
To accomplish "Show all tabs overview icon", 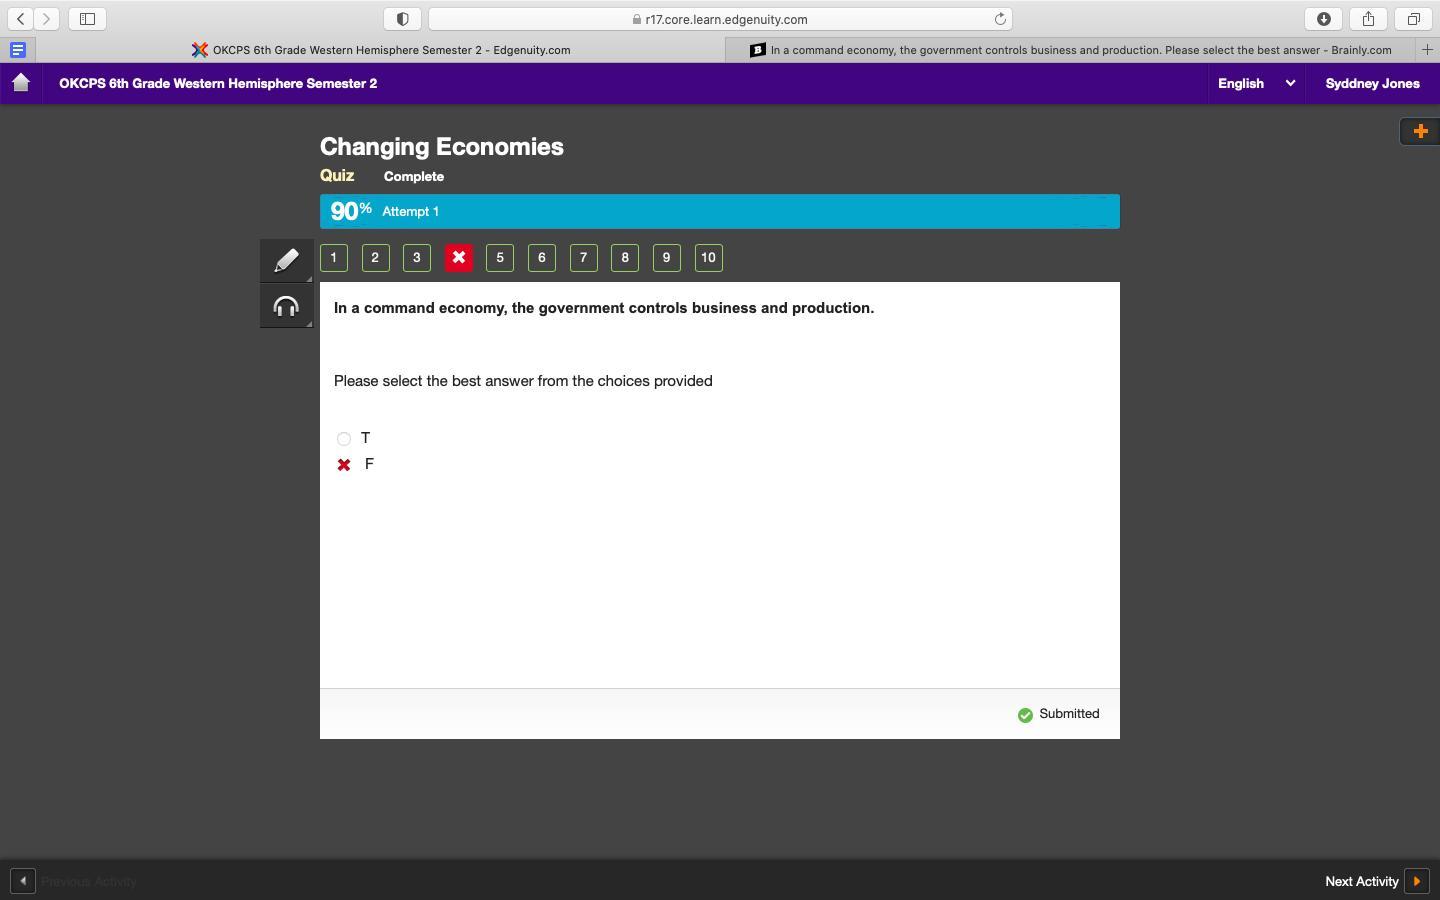I will 1413,19.
